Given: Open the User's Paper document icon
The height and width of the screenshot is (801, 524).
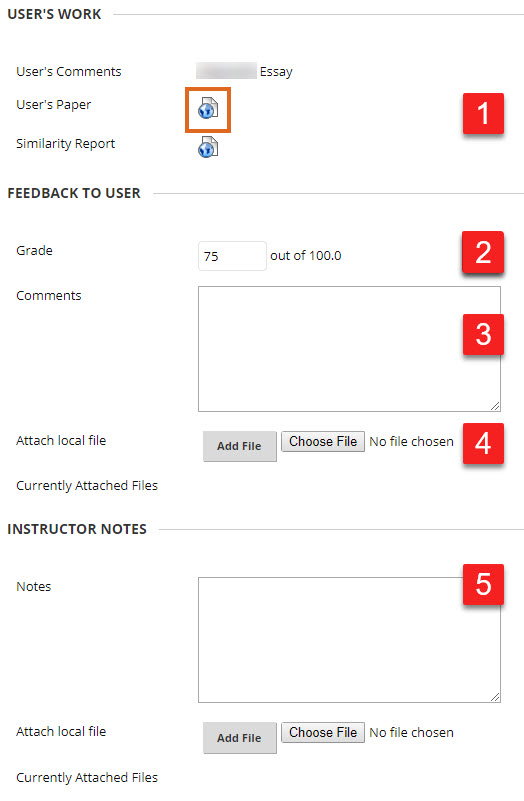Looking at the screenshot, I should pyautogui.click(x=208, y=108).
